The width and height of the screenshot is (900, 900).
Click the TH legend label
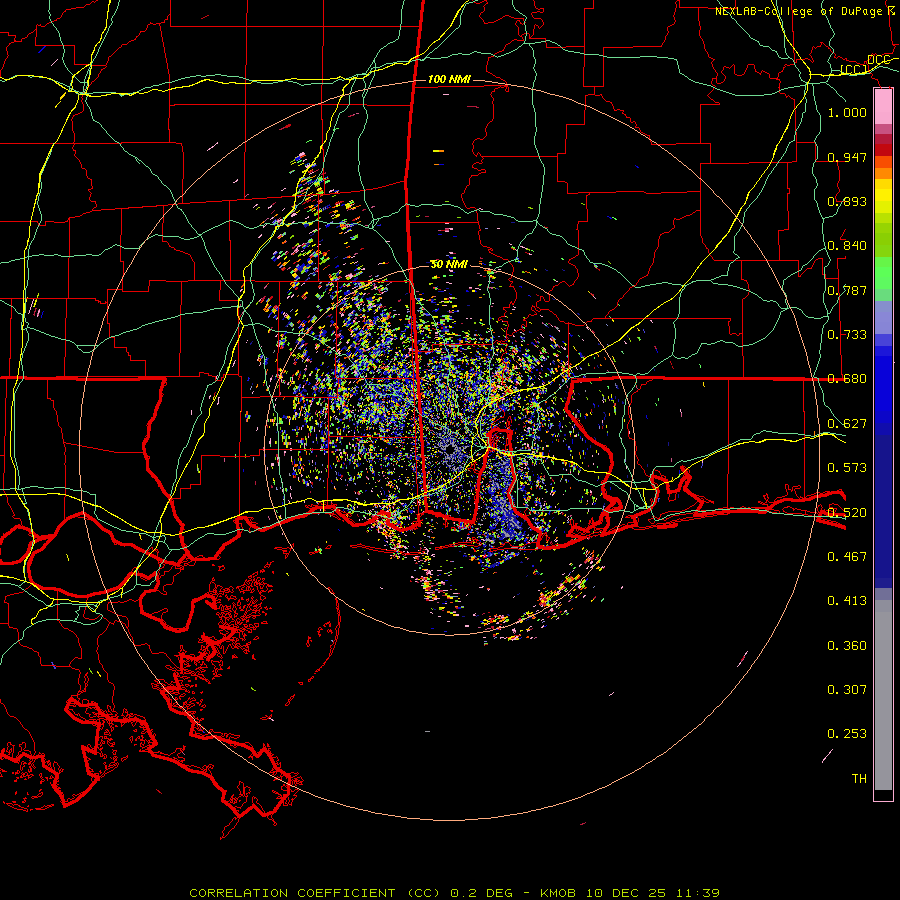point(859,779)
